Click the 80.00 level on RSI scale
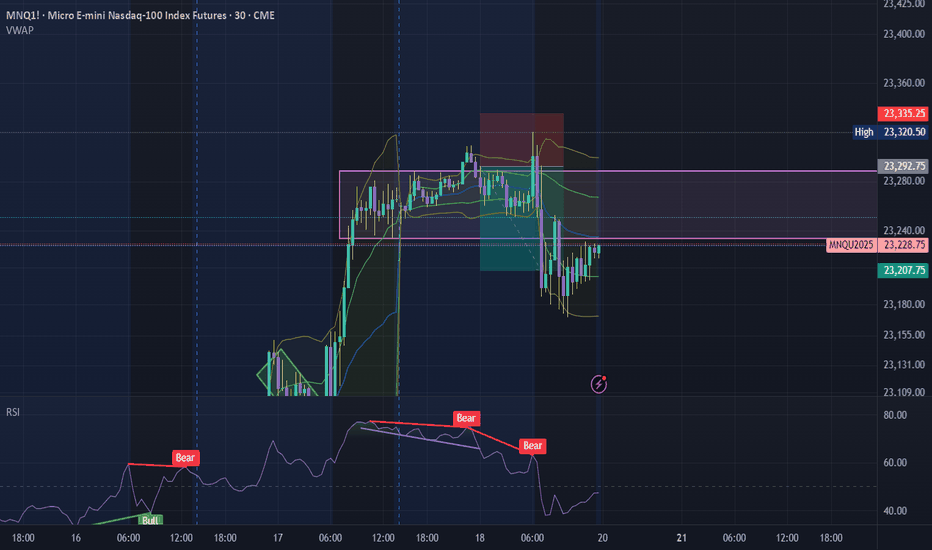The width and height of the screenshot is (932, 550). coord(895,415)
